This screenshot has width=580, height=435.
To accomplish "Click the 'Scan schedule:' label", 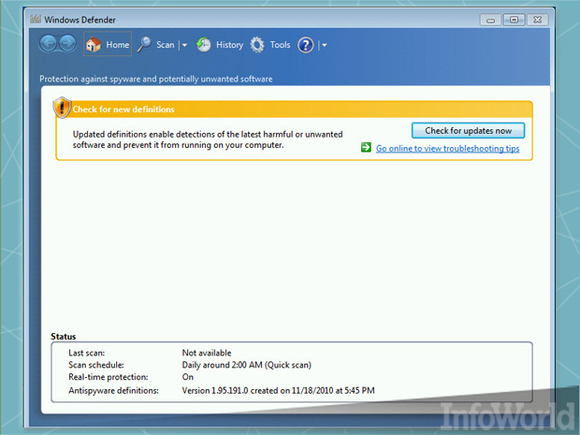I will [96, 365].
